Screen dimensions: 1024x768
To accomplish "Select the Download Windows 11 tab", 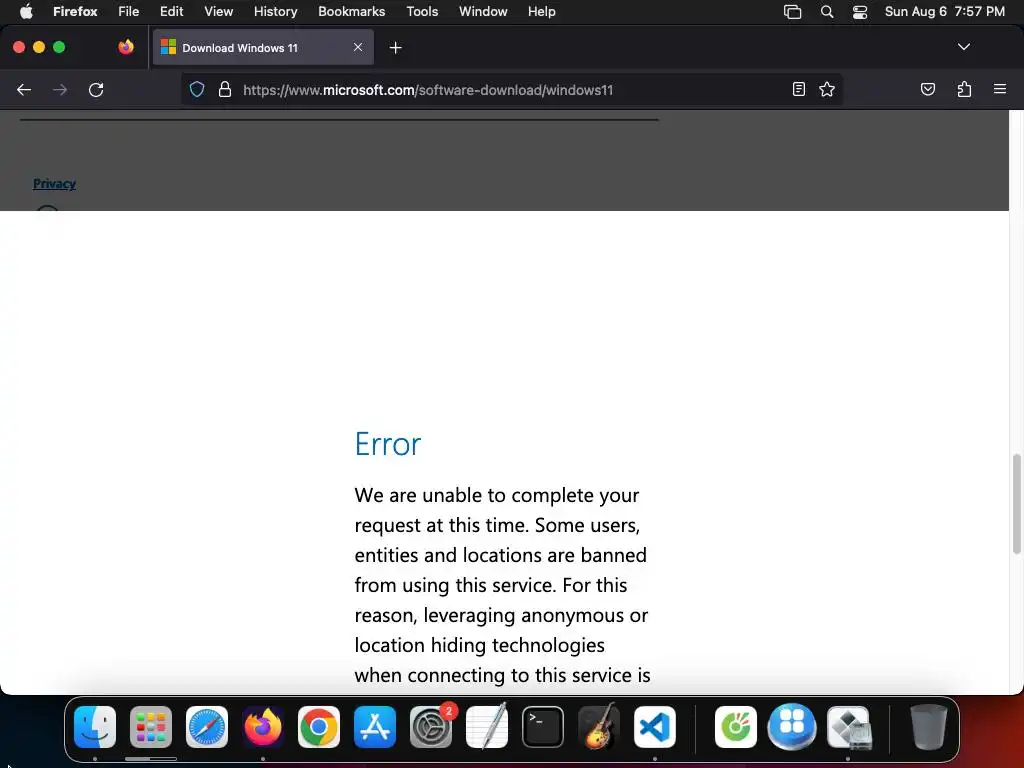I will (x=263, y=47).
